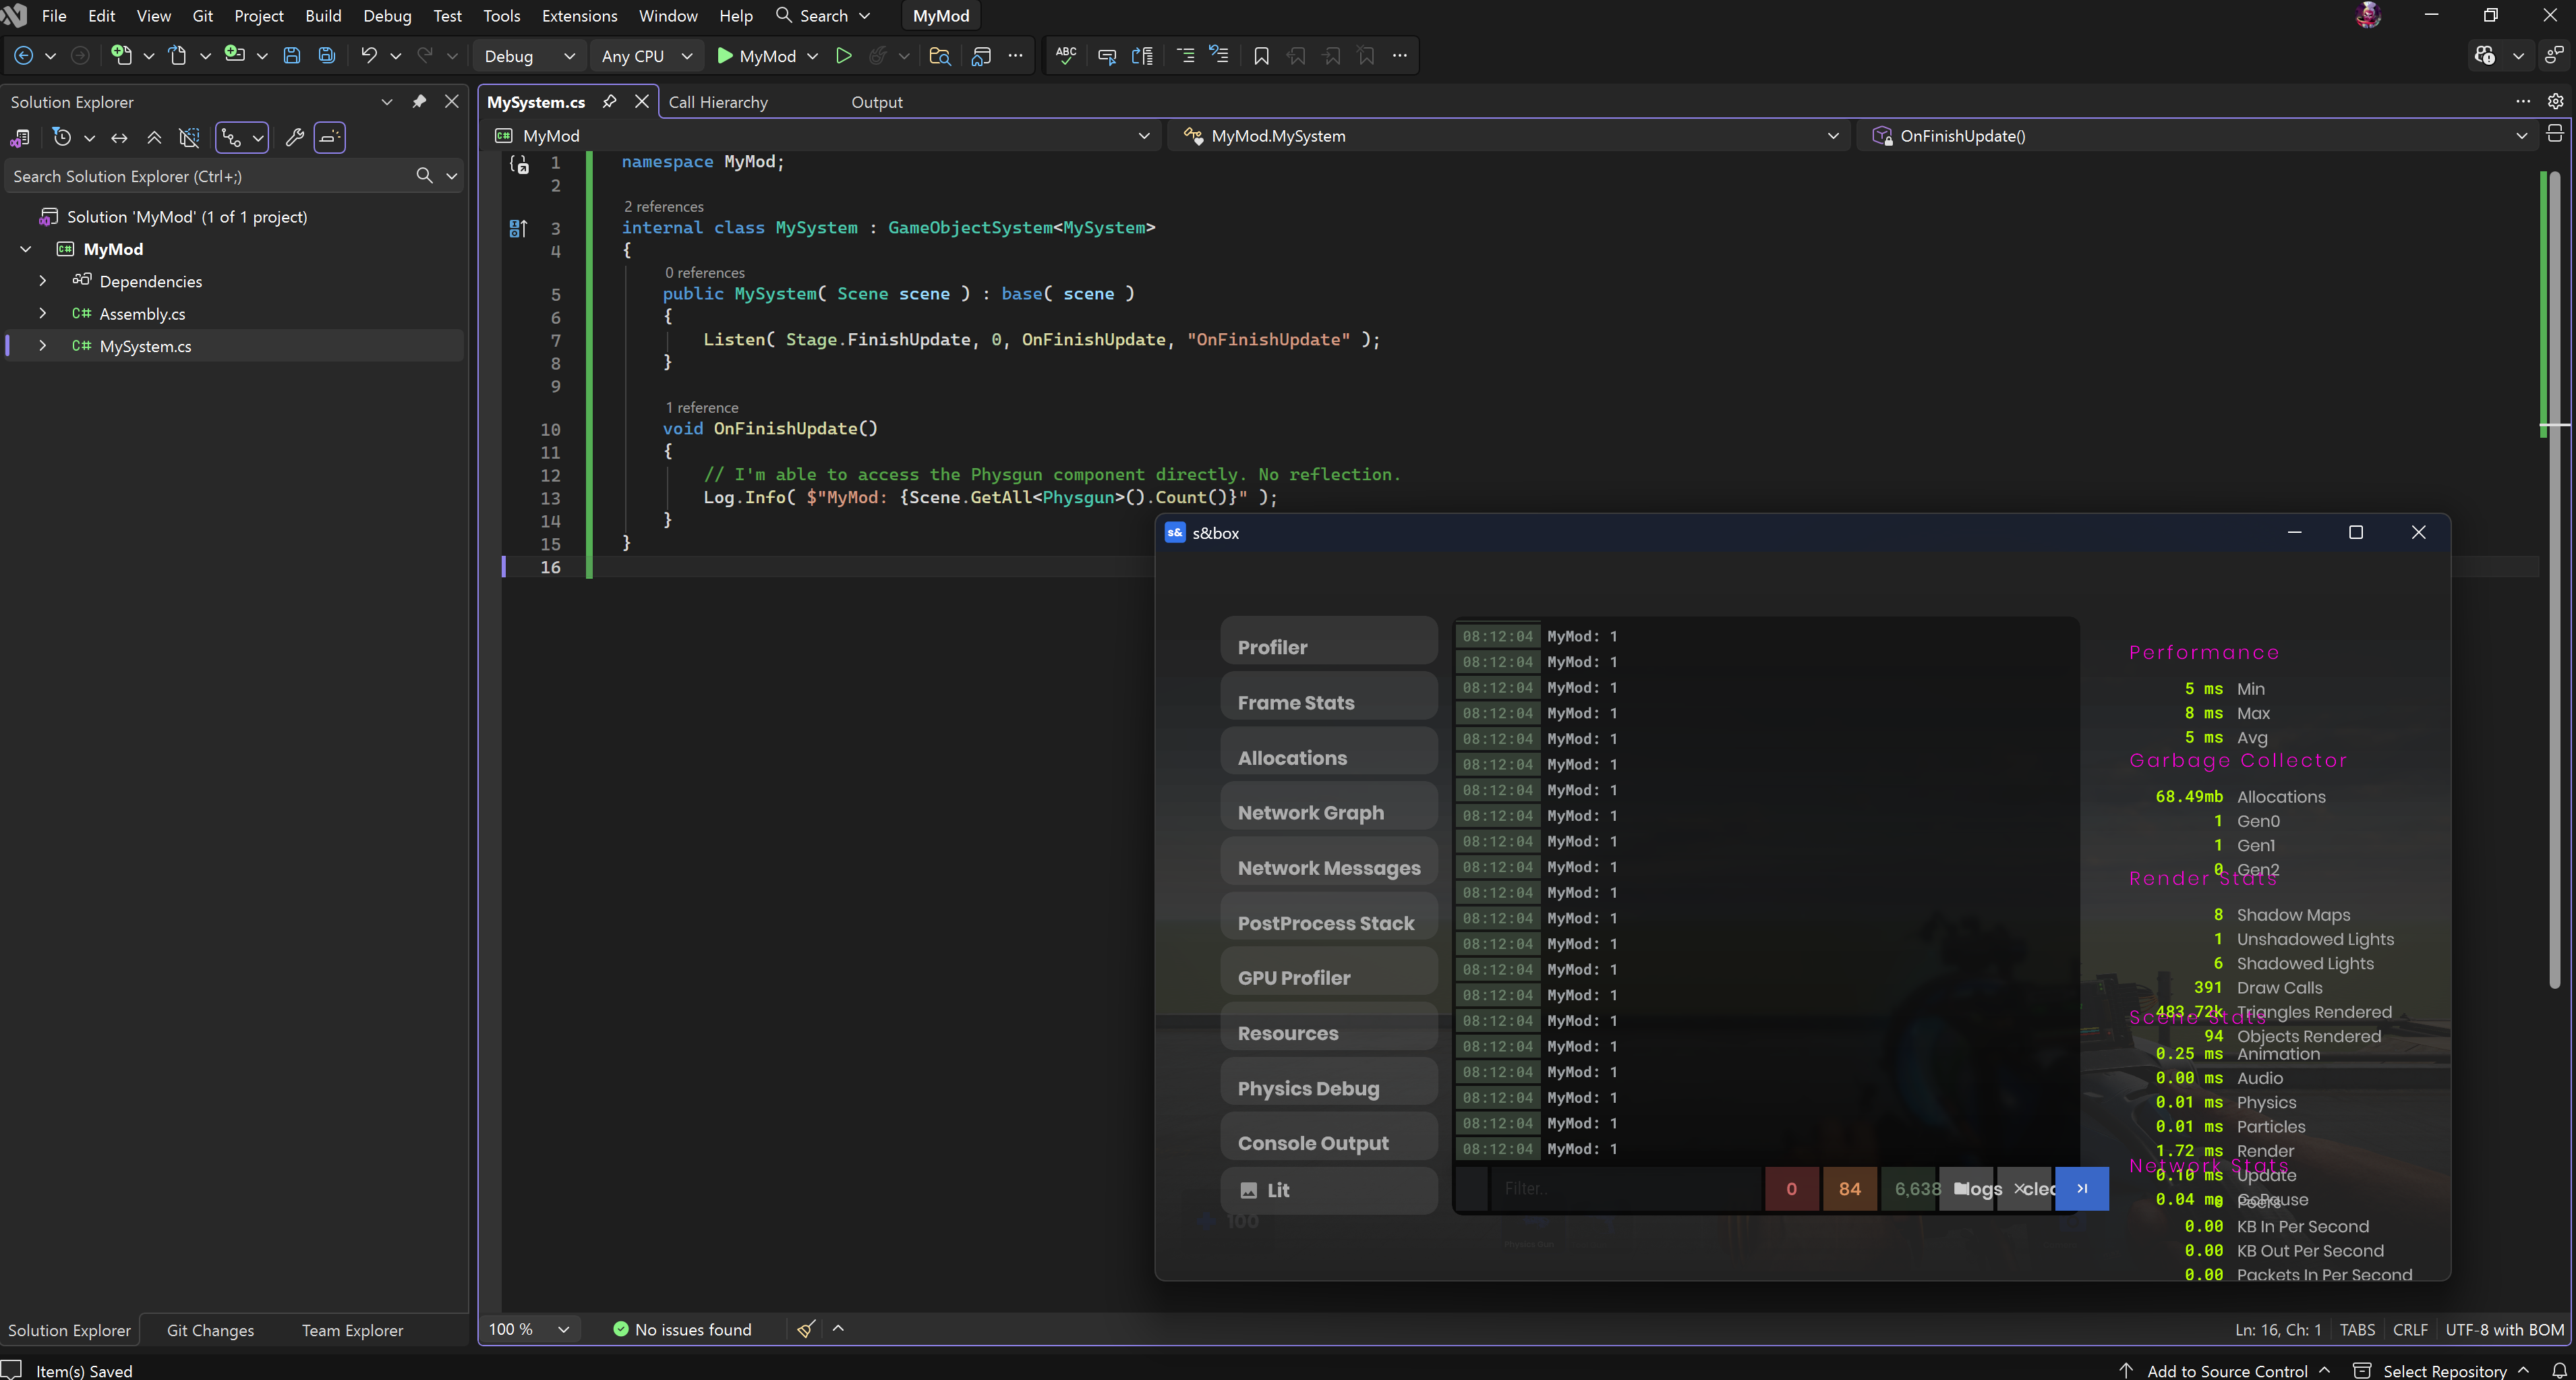Click Solution Explorer switch views icon

click(x=19, y=138)
